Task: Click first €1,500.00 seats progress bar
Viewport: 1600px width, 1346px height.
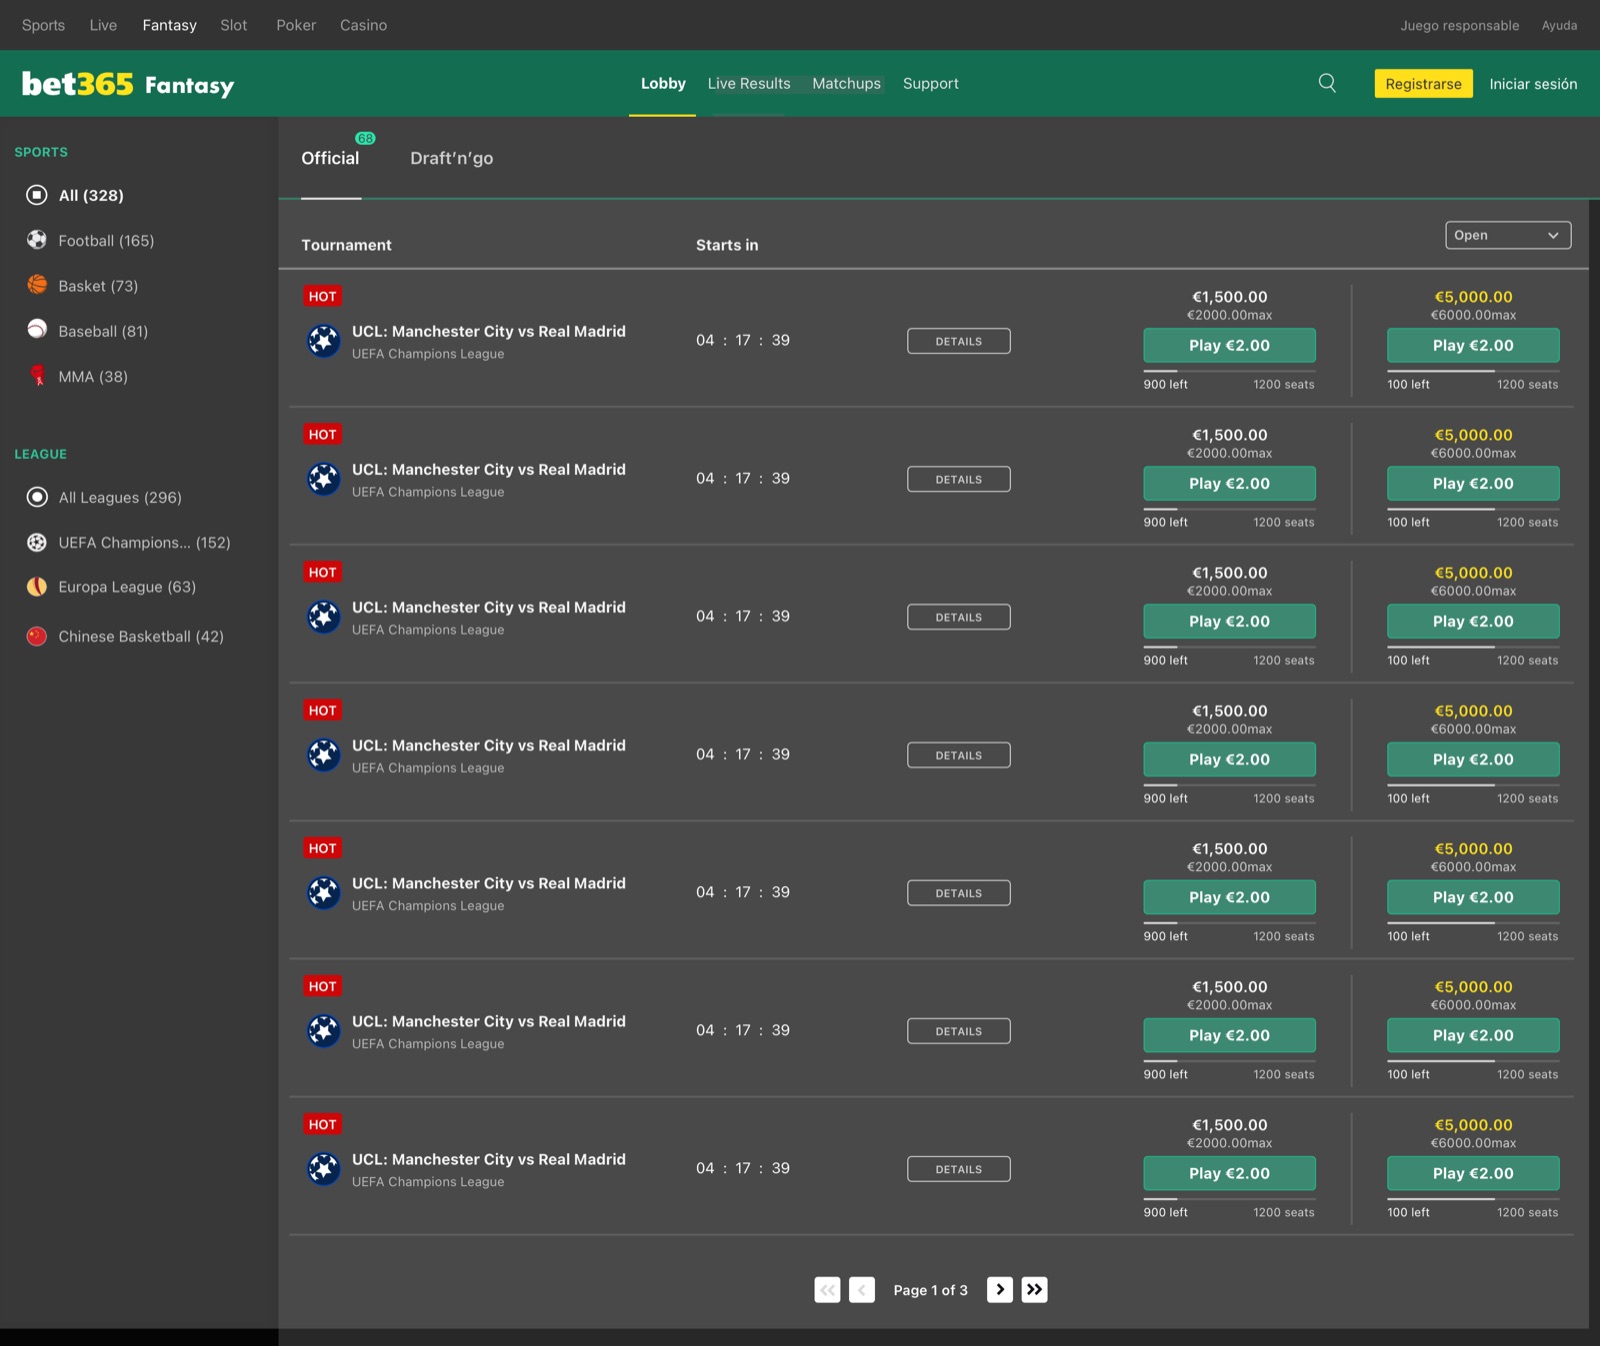Action: tap(1229, 371)
